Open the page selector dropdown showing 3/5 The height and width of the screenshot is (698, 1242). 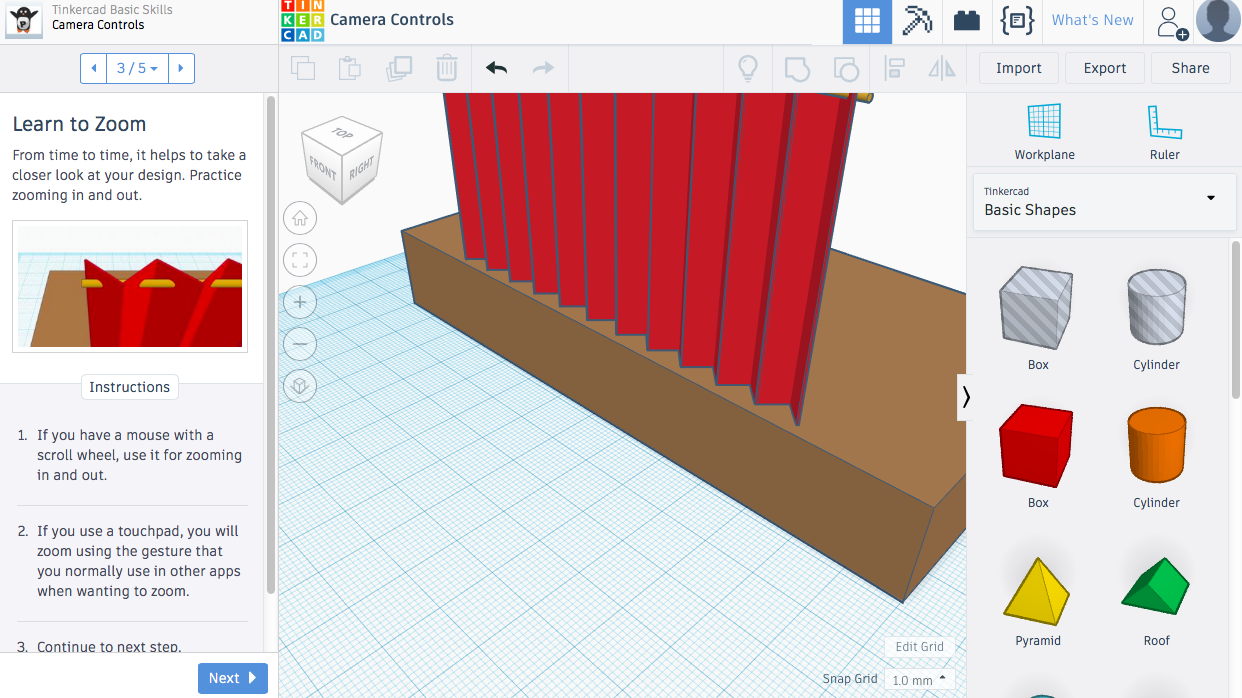[x=138, y=68]
